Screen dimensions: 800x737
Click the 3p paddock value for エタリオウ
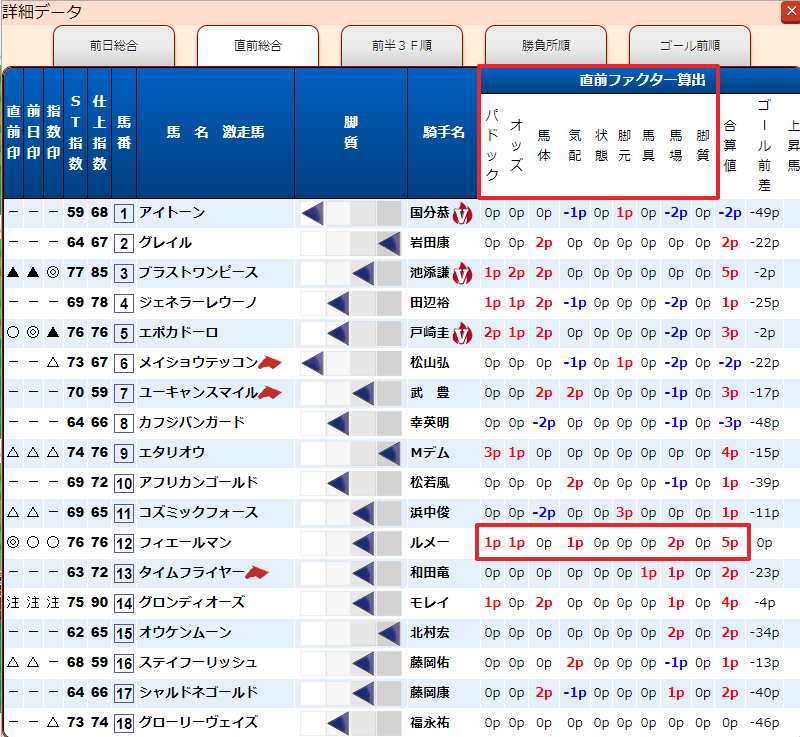tap(492, 453)
